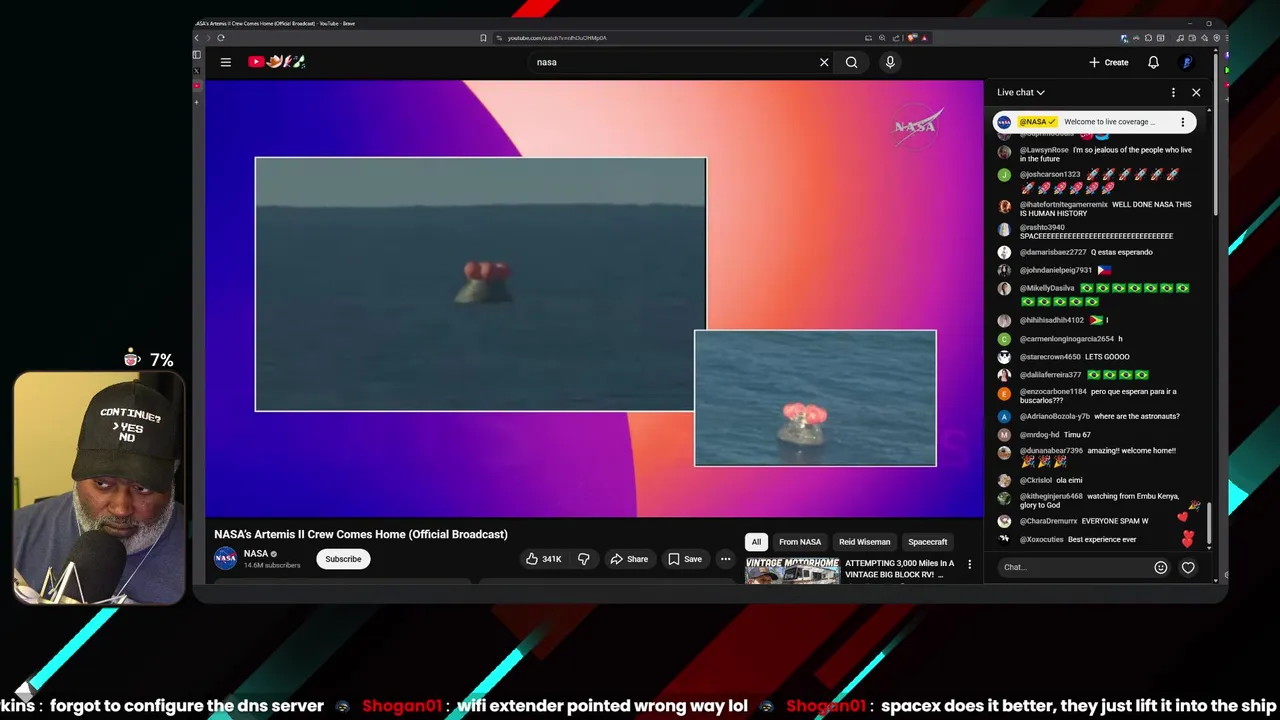Click the main video player

pos(594,299)
